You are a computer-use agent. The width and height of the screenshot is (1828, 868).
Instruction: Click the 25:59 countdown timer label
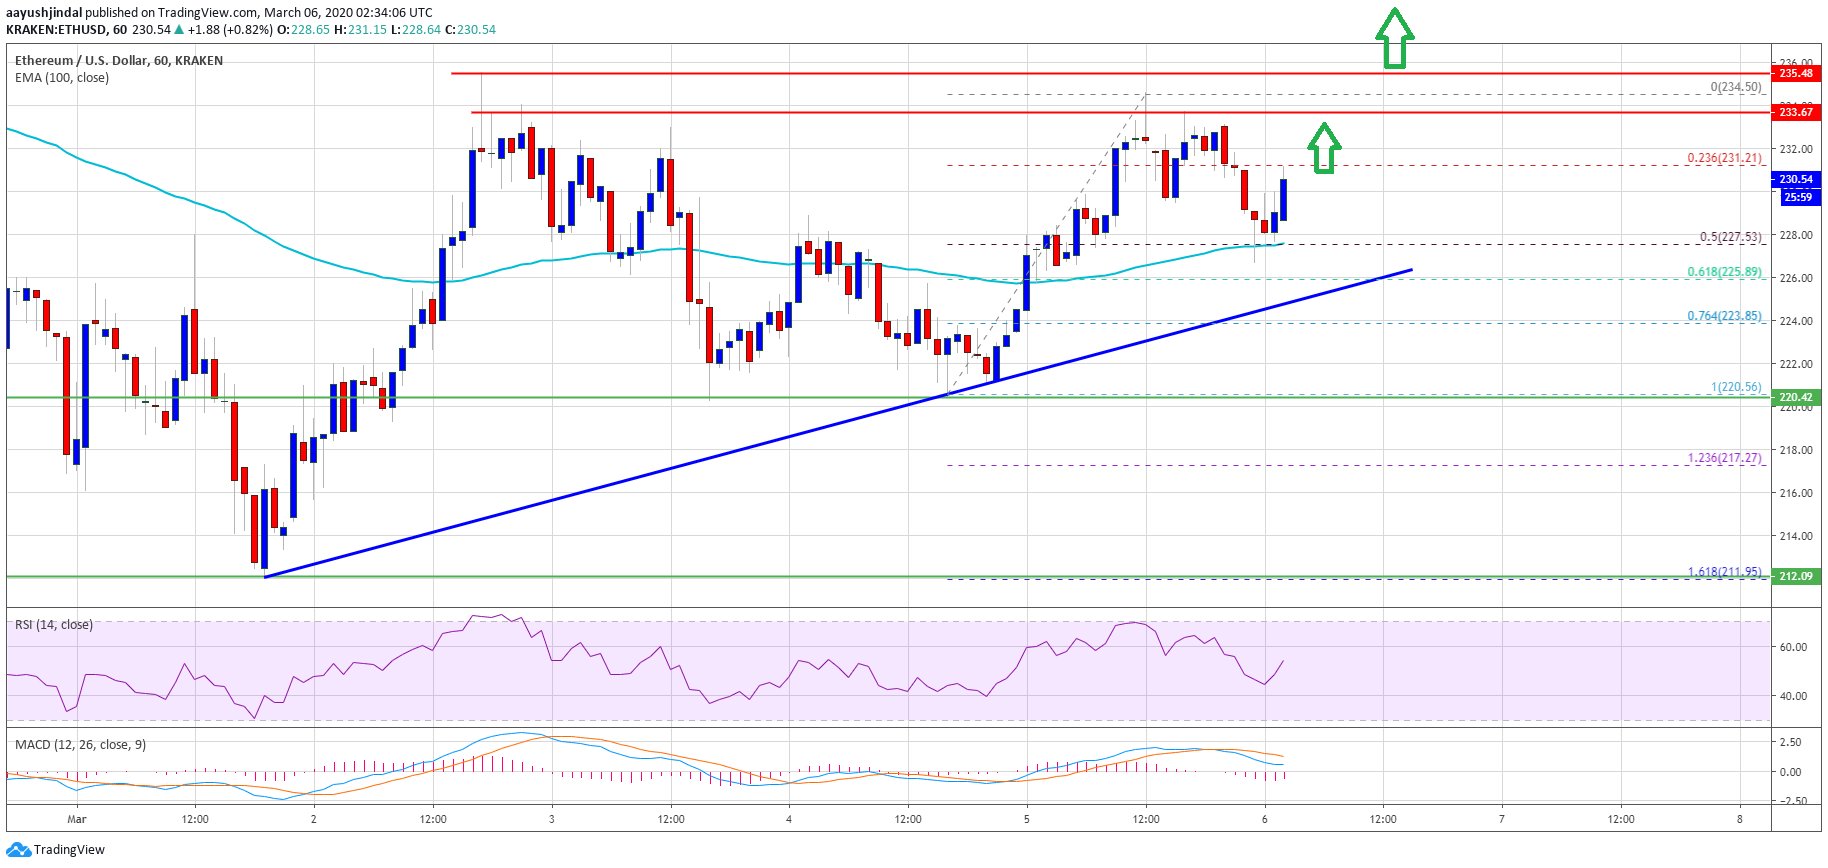(x=1798, y=197)
